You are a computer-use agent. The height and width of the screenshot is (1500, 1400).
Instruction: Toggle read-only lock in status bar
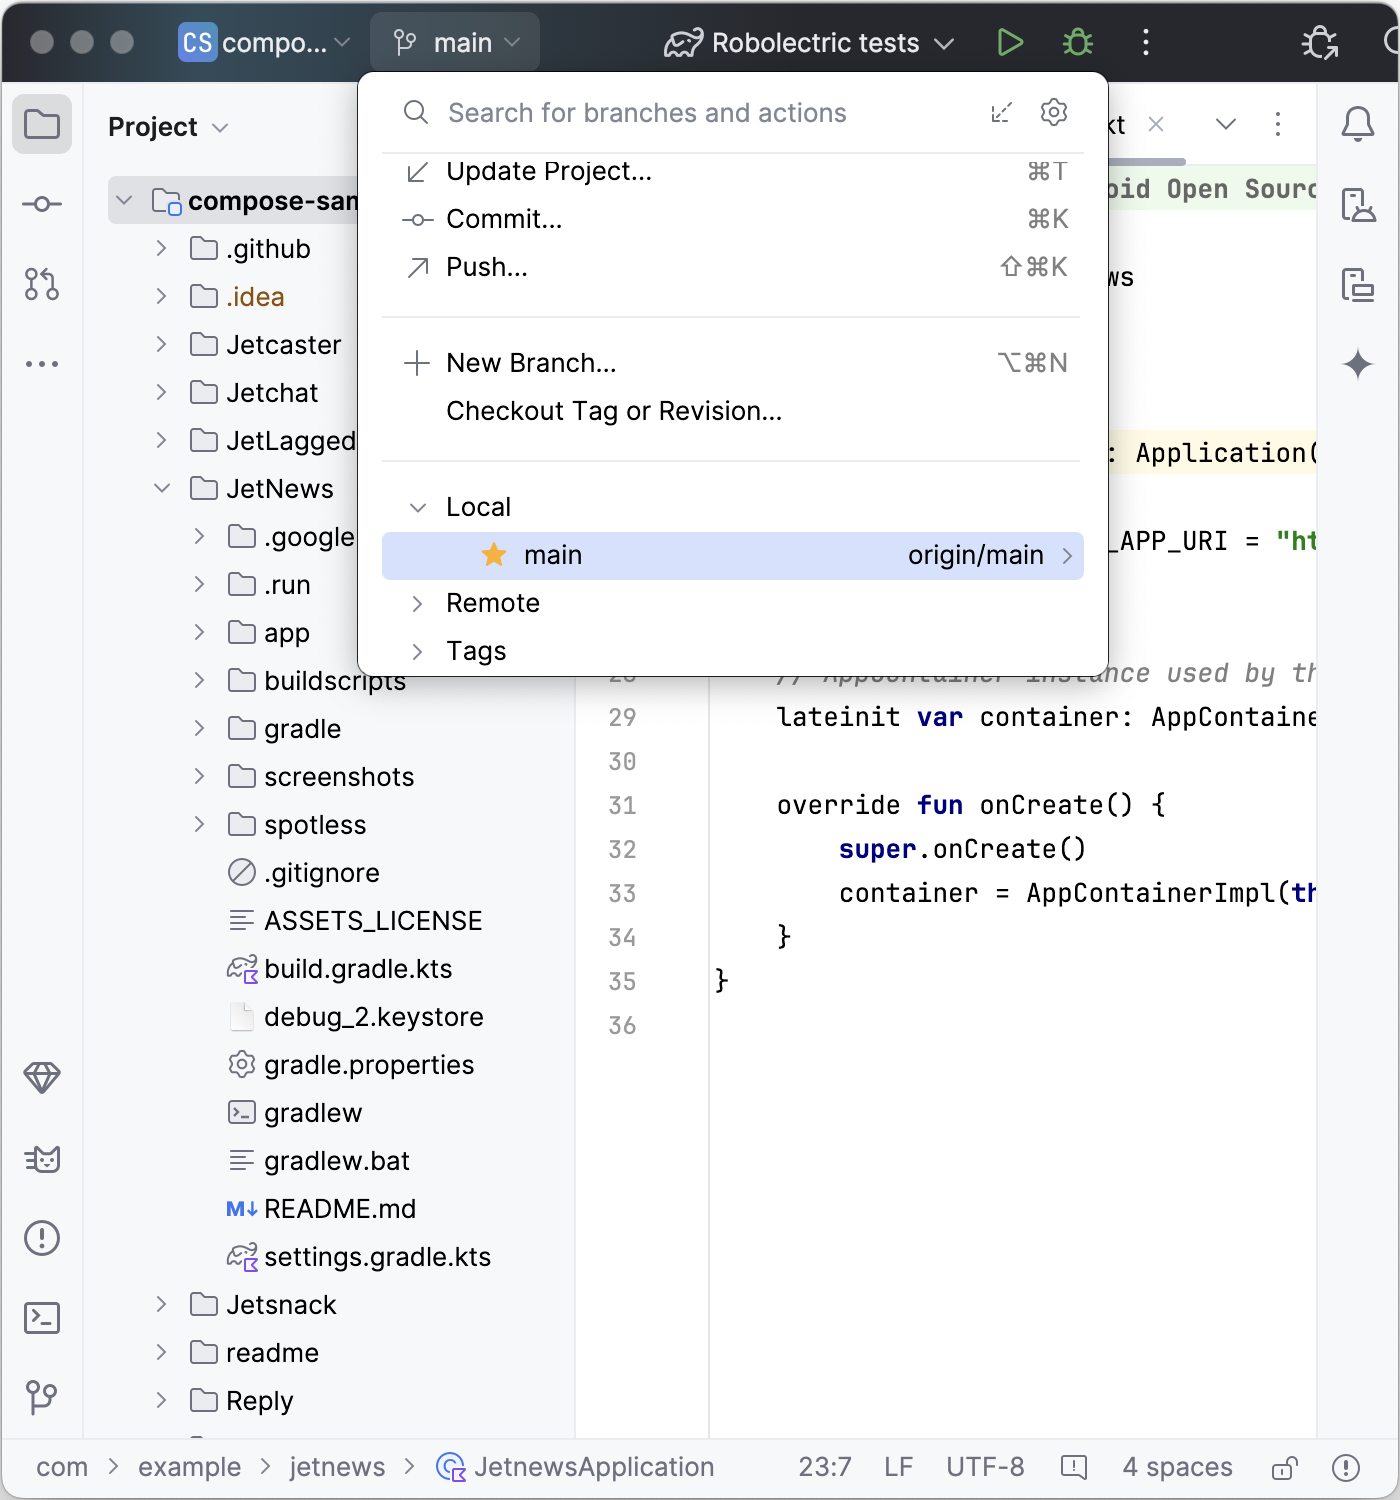coord(1284,1467)
